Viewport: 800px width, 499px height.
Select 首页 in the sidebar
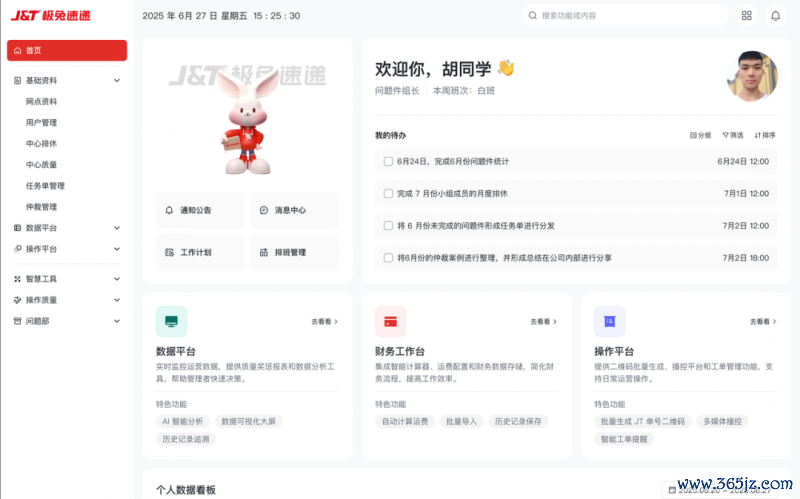[67, 51]
